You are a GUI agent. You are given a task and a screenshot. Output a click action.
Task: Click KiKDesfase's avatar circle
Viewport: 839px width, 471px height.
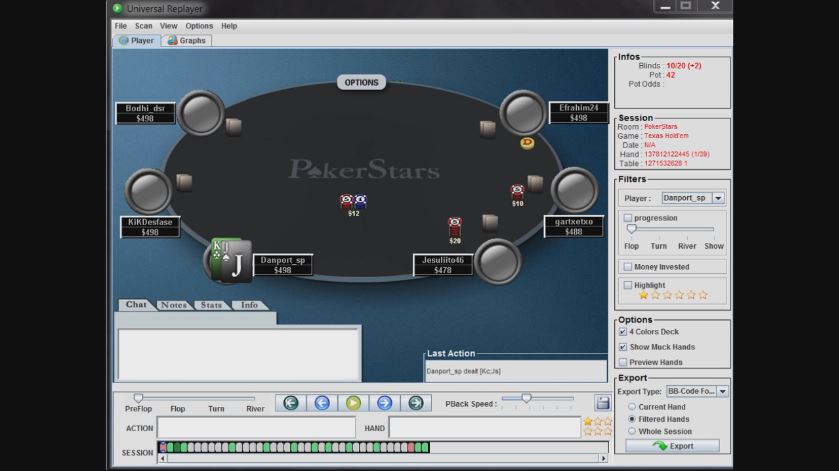point(148,191)
